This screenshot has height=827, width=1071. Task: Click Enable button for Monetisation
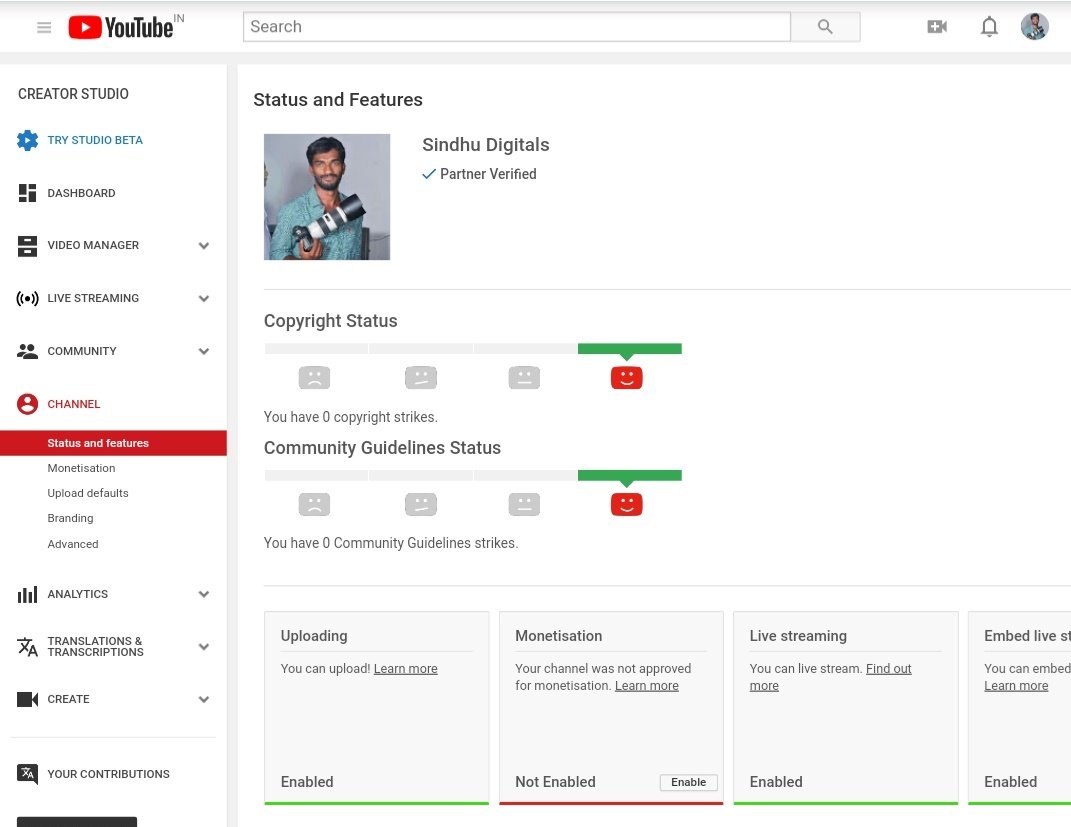point(688,783)
